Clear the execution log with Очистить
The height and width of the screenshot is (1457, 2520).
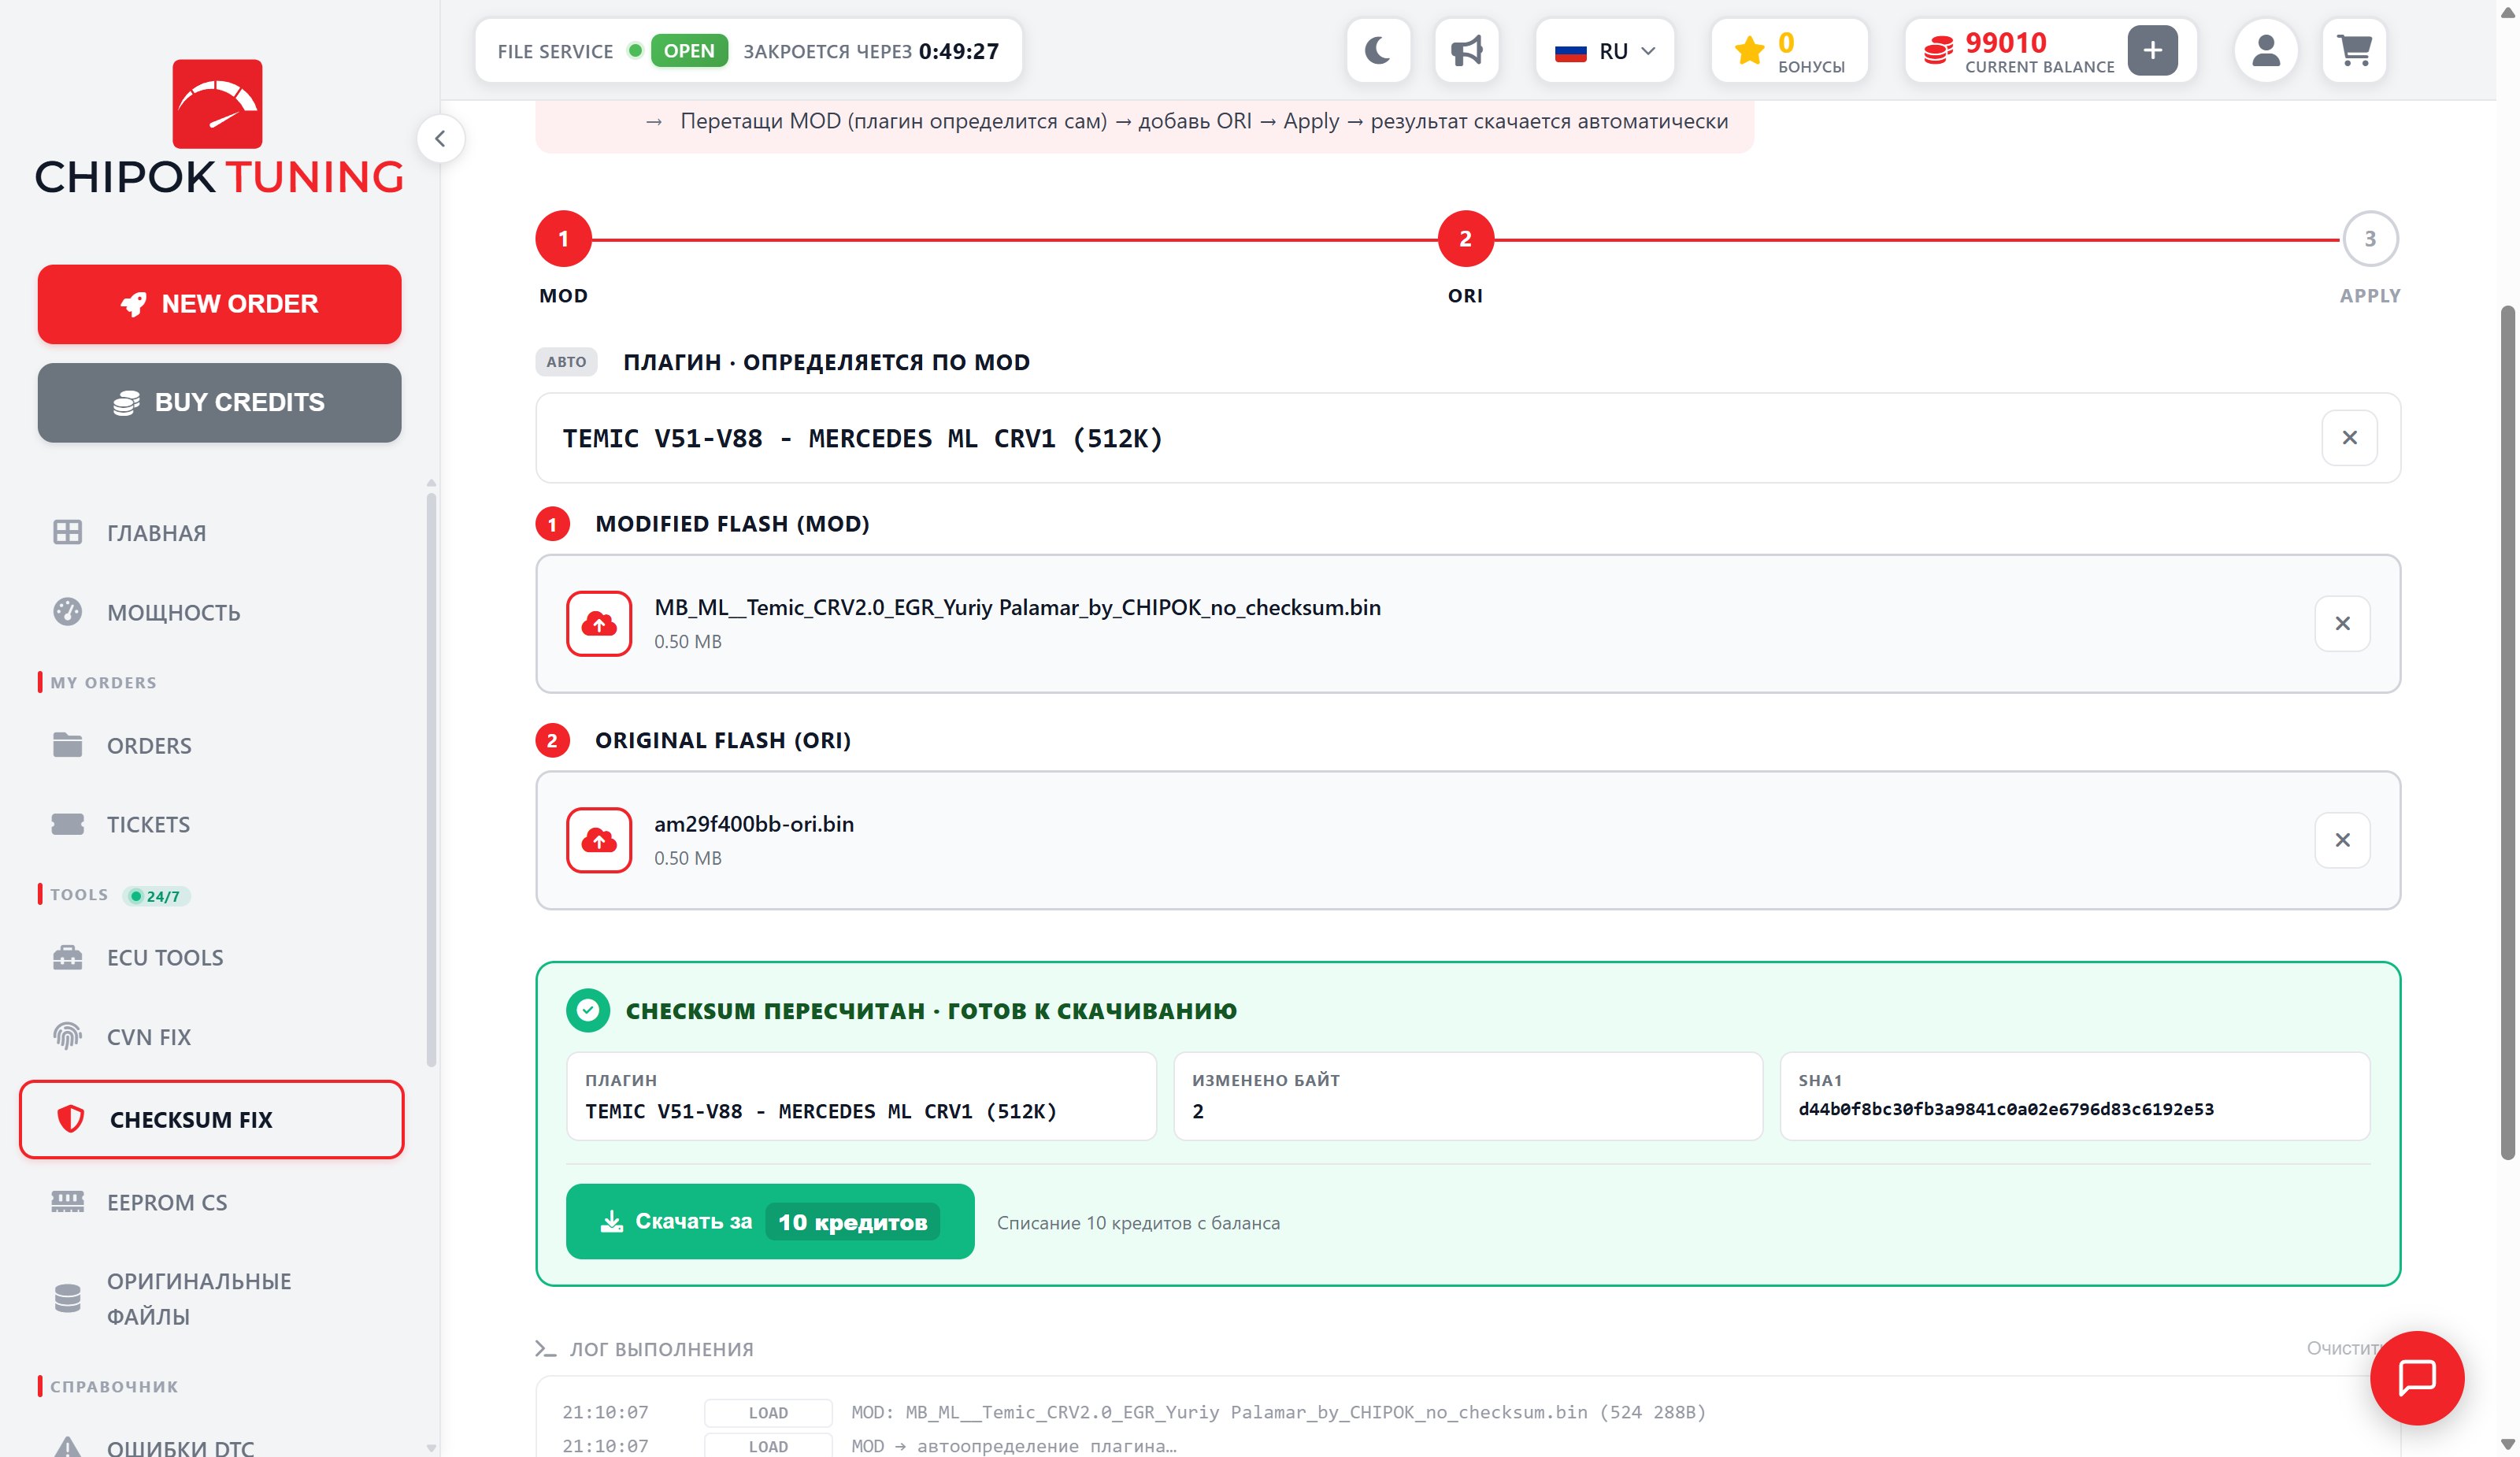(2344, 1348)
